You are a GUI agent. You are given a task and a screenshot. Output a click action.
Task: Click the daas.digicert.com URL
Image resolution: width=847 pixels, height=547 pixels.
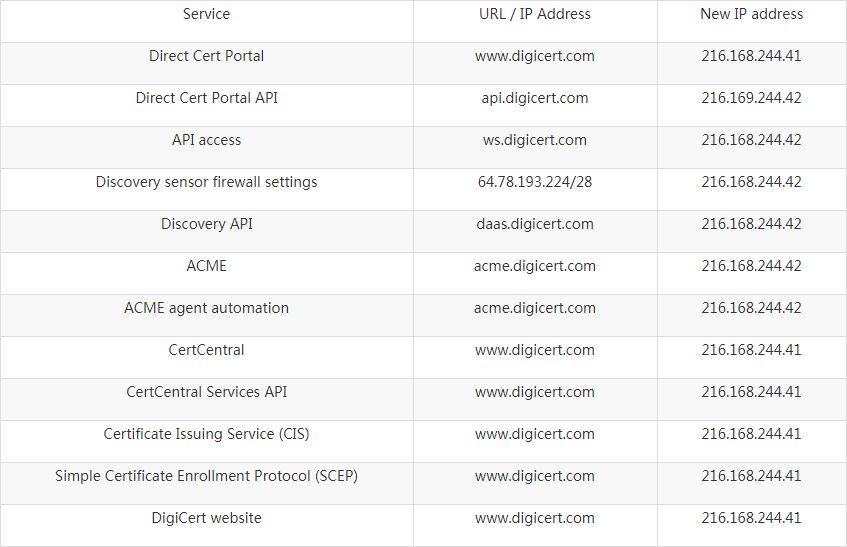535,224
